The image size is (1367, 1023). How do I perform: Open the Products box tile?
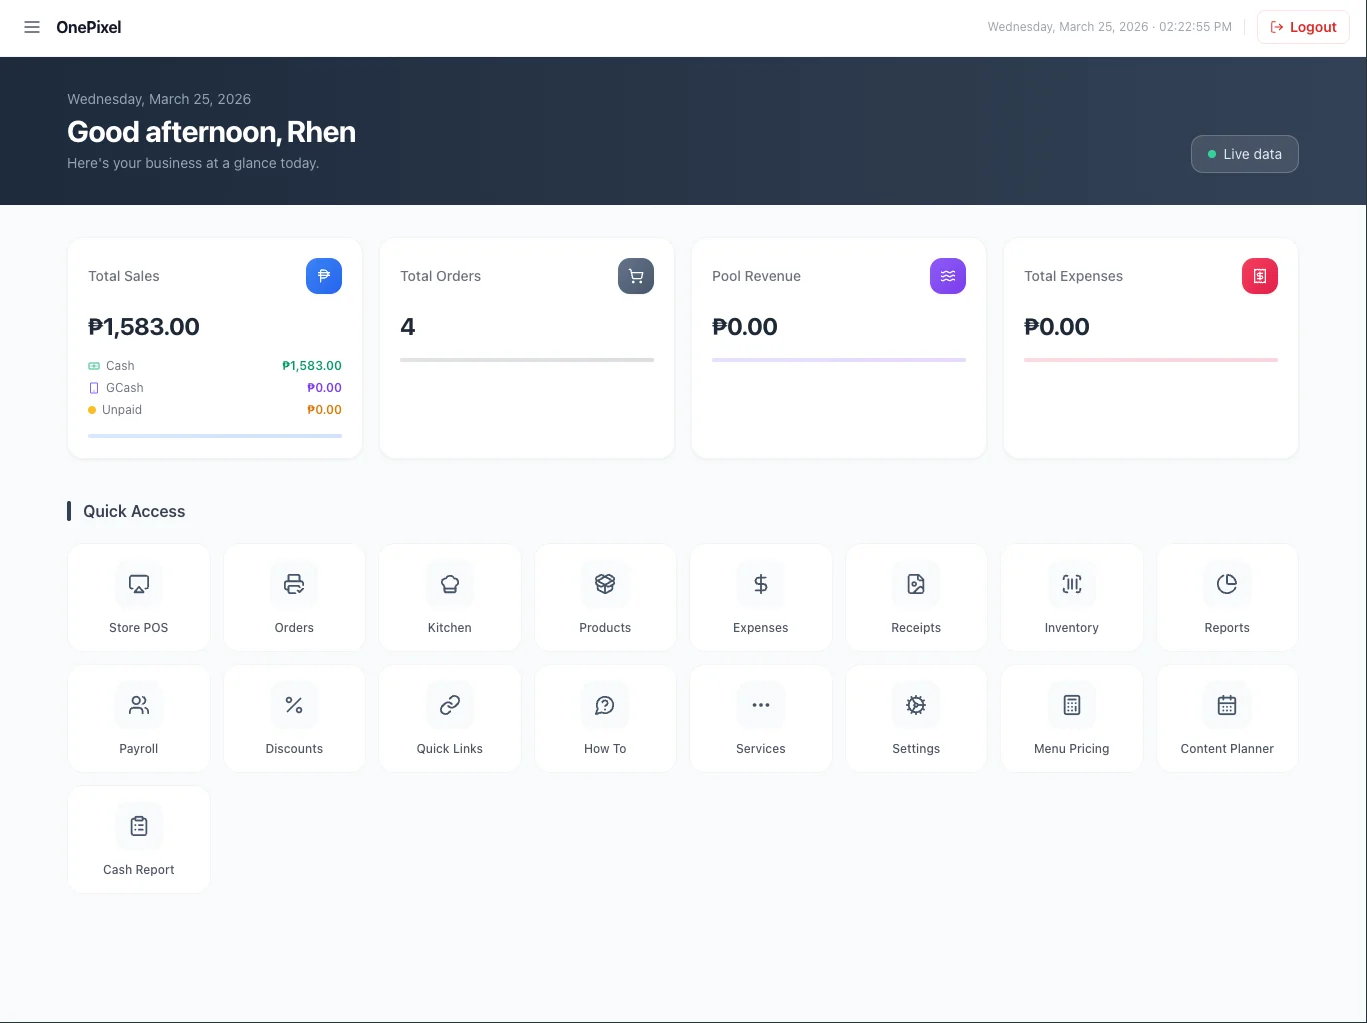605,598
